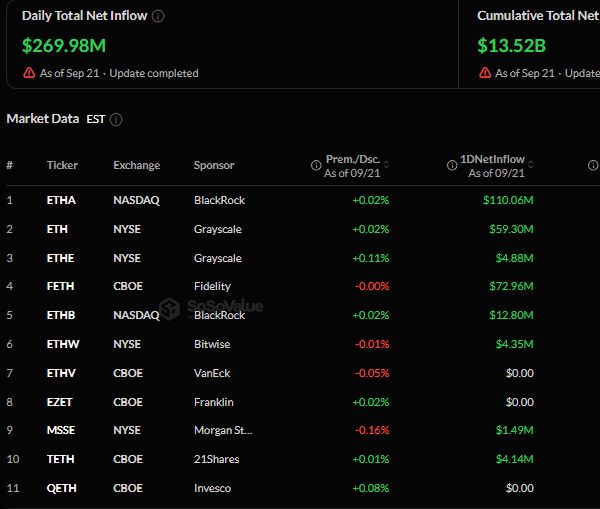Select the ETHW ticker
600x509 pixels.
point(63,344)
